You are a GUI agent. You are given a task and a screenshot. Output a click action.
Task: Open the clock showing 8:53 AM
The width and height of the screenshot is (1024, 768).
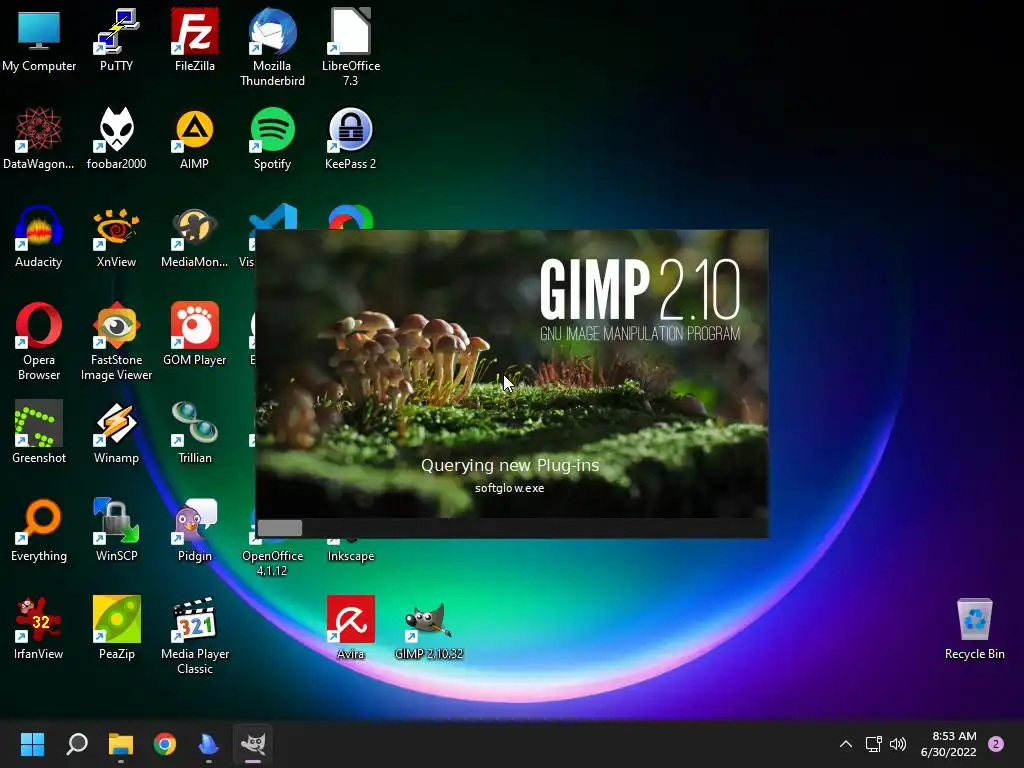(x=948, y=744)
